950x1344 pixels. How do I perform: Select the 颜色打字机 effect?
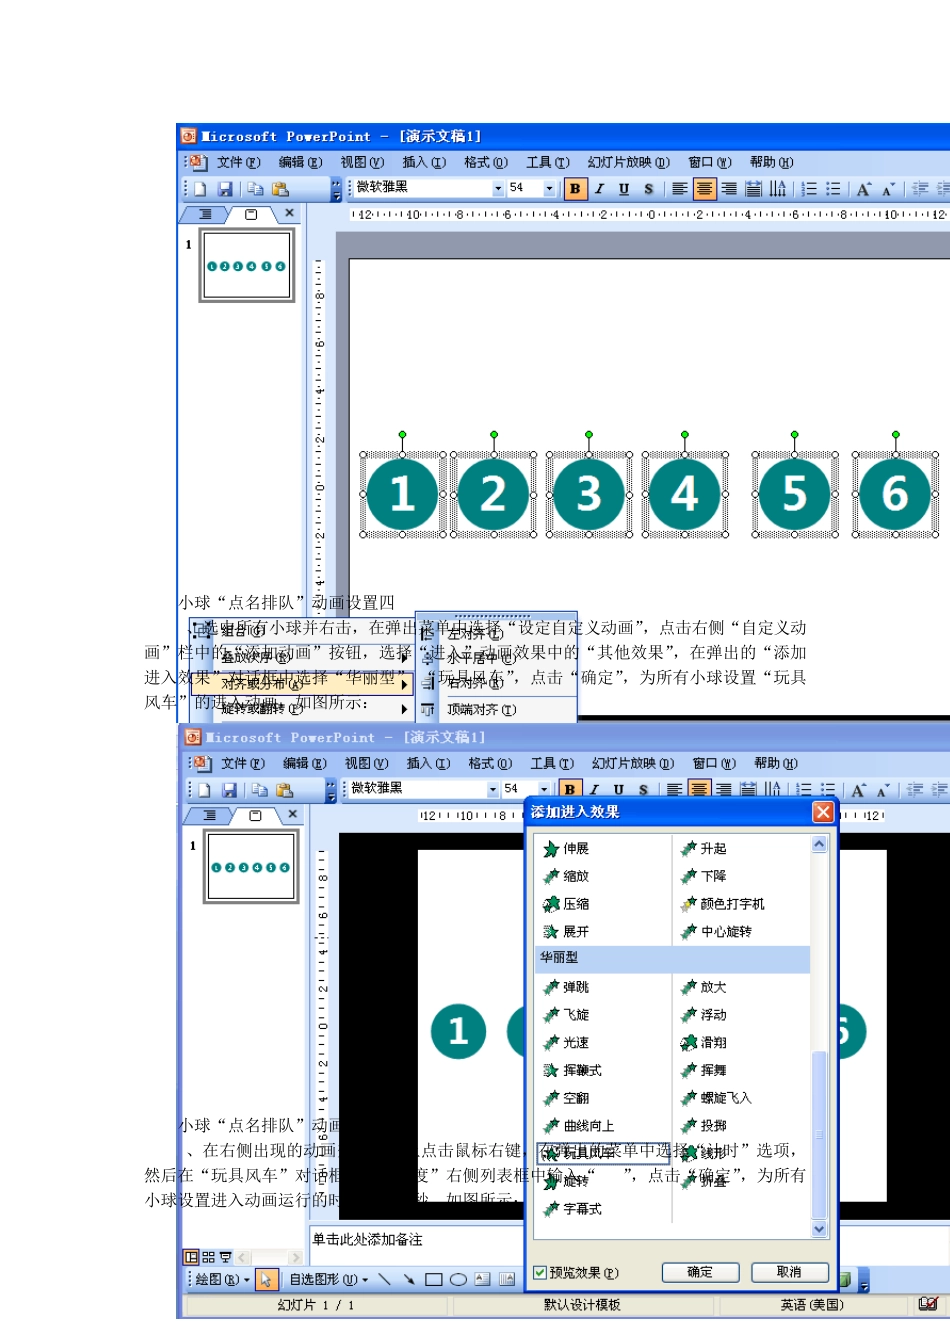coord(730,904)
